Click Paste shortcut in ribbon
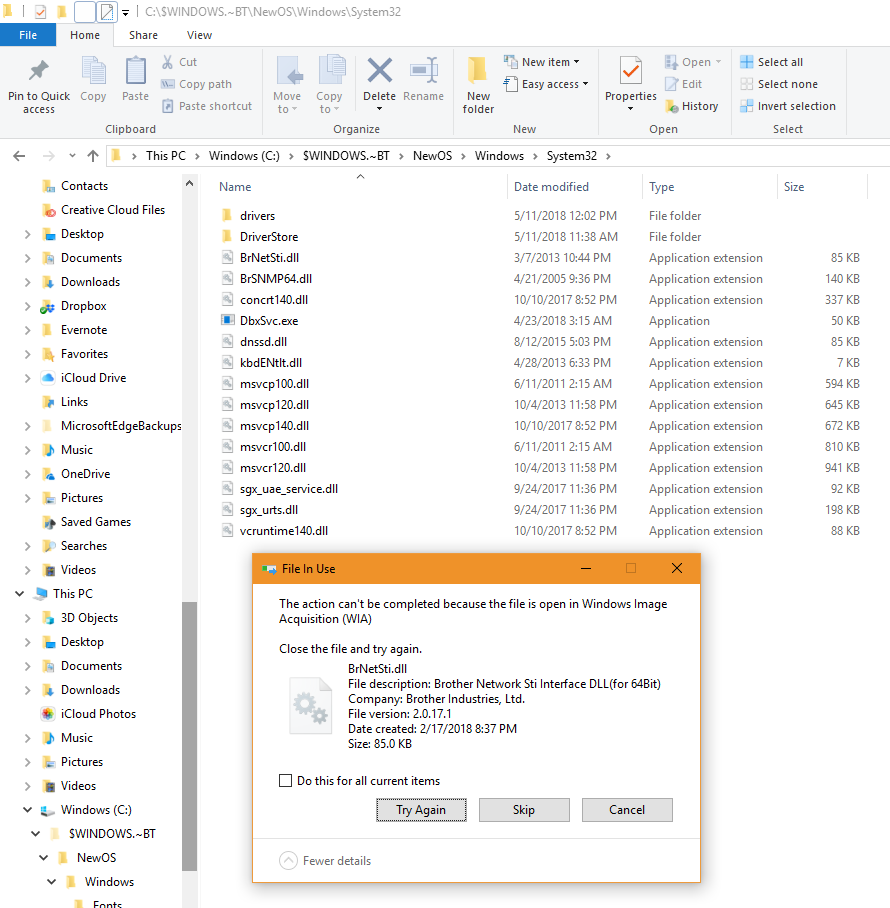 [207, 106]
